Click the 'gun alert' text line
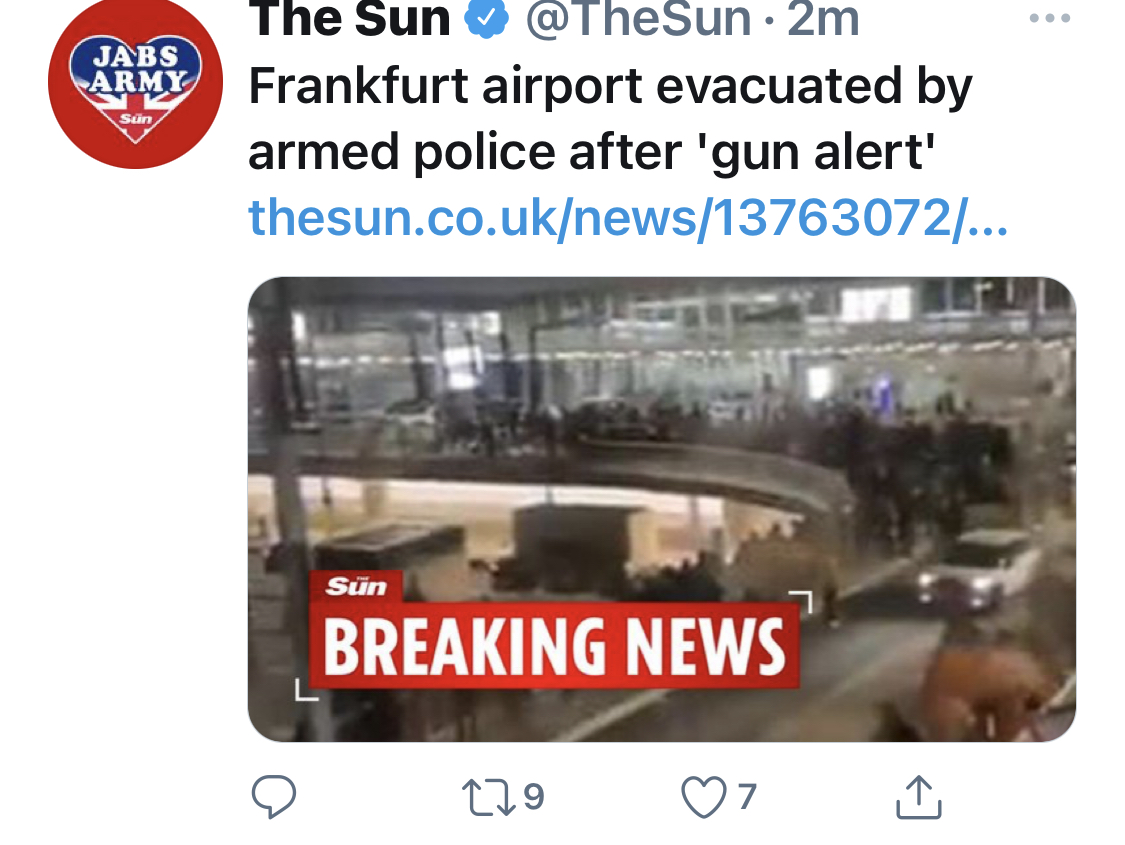Viewport: 1125px width, 845px height. click(x=591, y=152)
